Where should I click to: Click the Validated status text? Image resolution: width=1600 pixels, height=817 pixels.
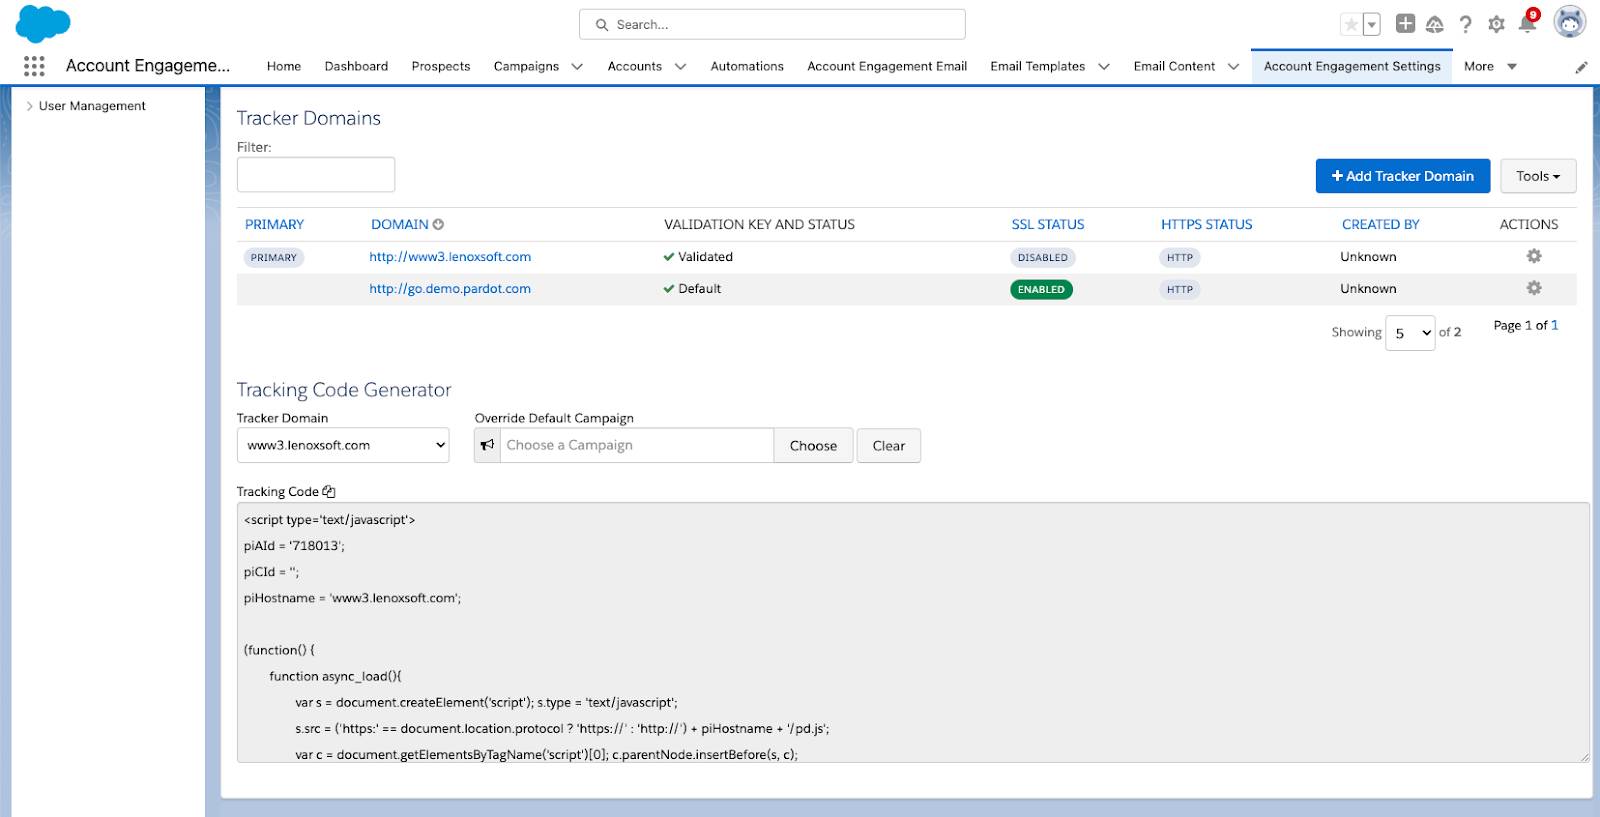(705, 257)
